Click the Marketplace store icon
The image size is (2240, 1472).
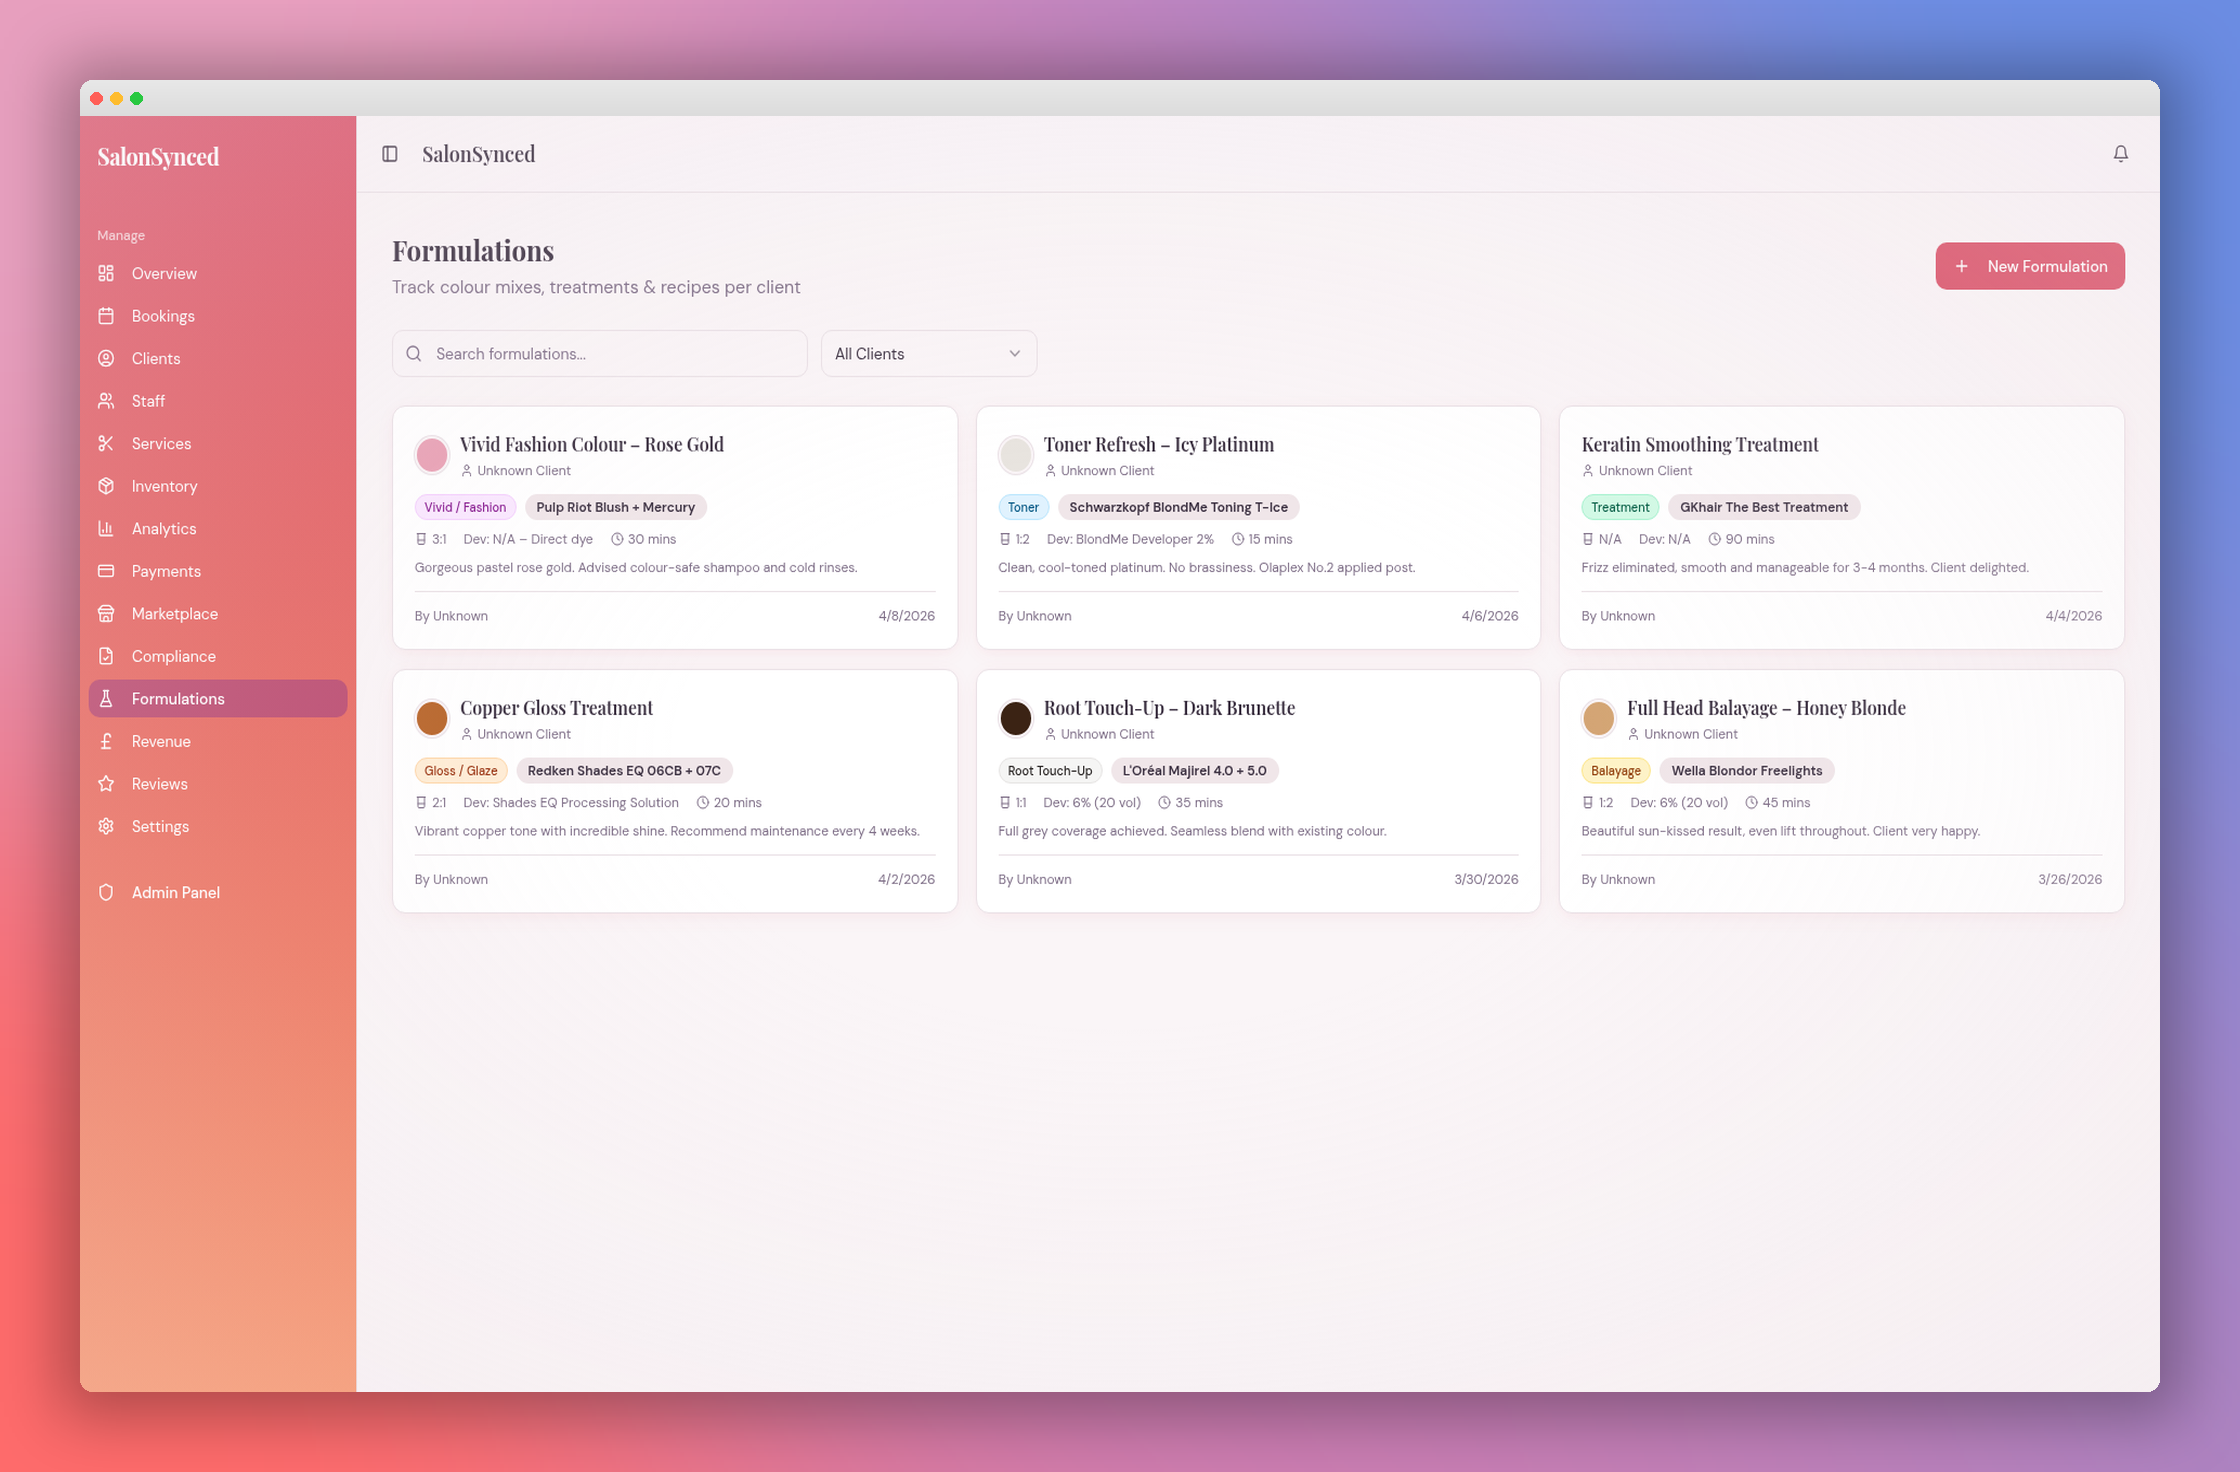tap(106, 613)
